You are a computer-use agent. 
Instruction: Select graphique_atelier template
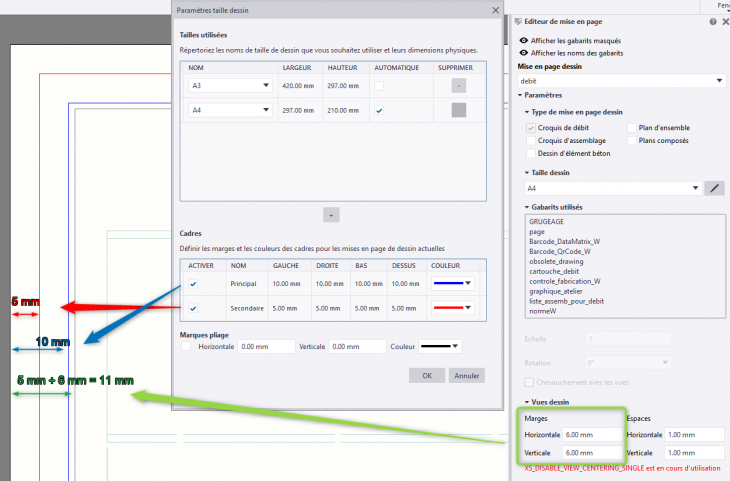556,291
